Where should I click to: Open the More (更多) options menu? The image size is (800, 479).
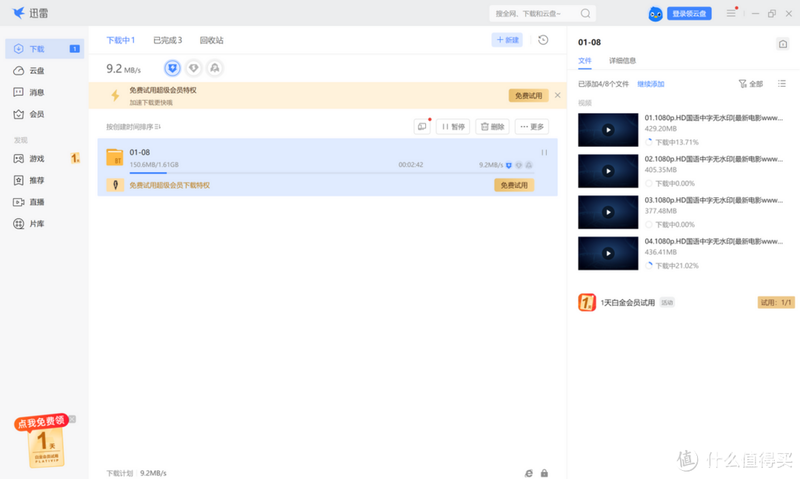[532, 127]
